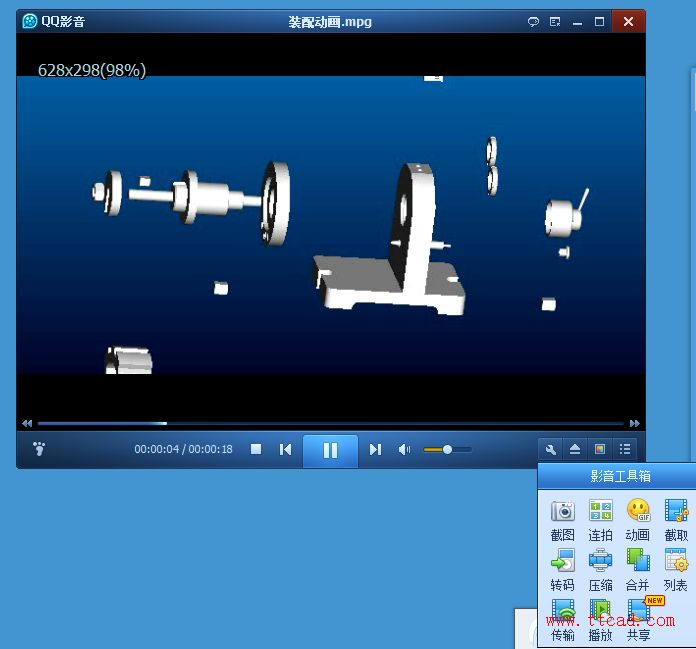Screen dimensions: 696x649
Task: Skip to the next video
Action: click(375, 450)
